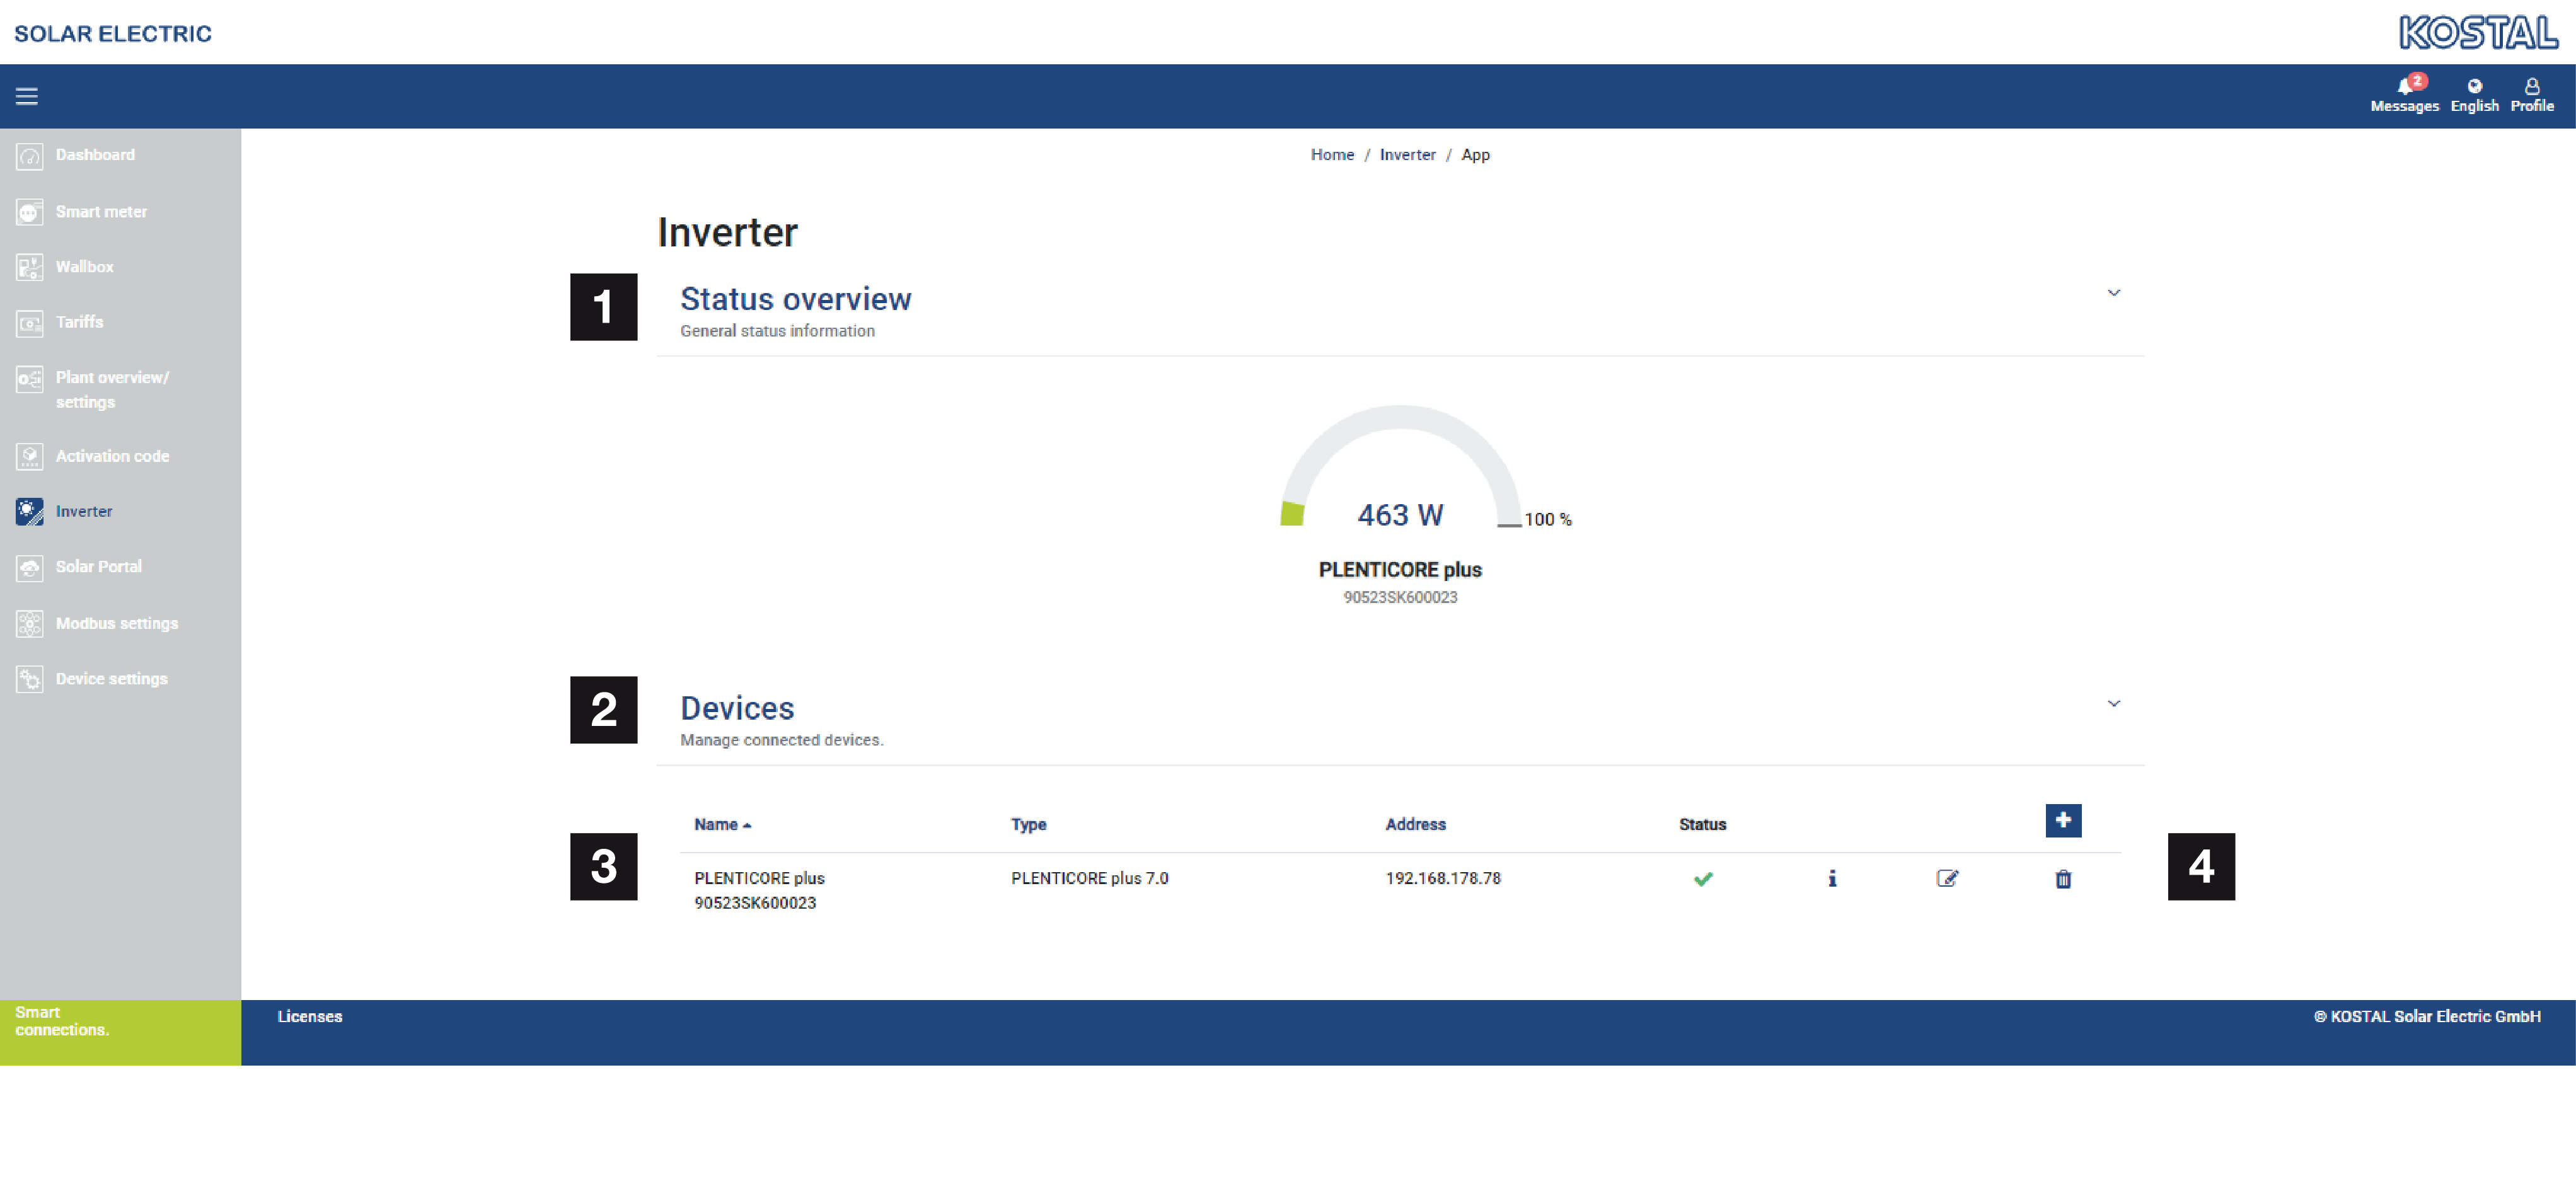Add a new device with plus button

click(x=2063, y=820)
